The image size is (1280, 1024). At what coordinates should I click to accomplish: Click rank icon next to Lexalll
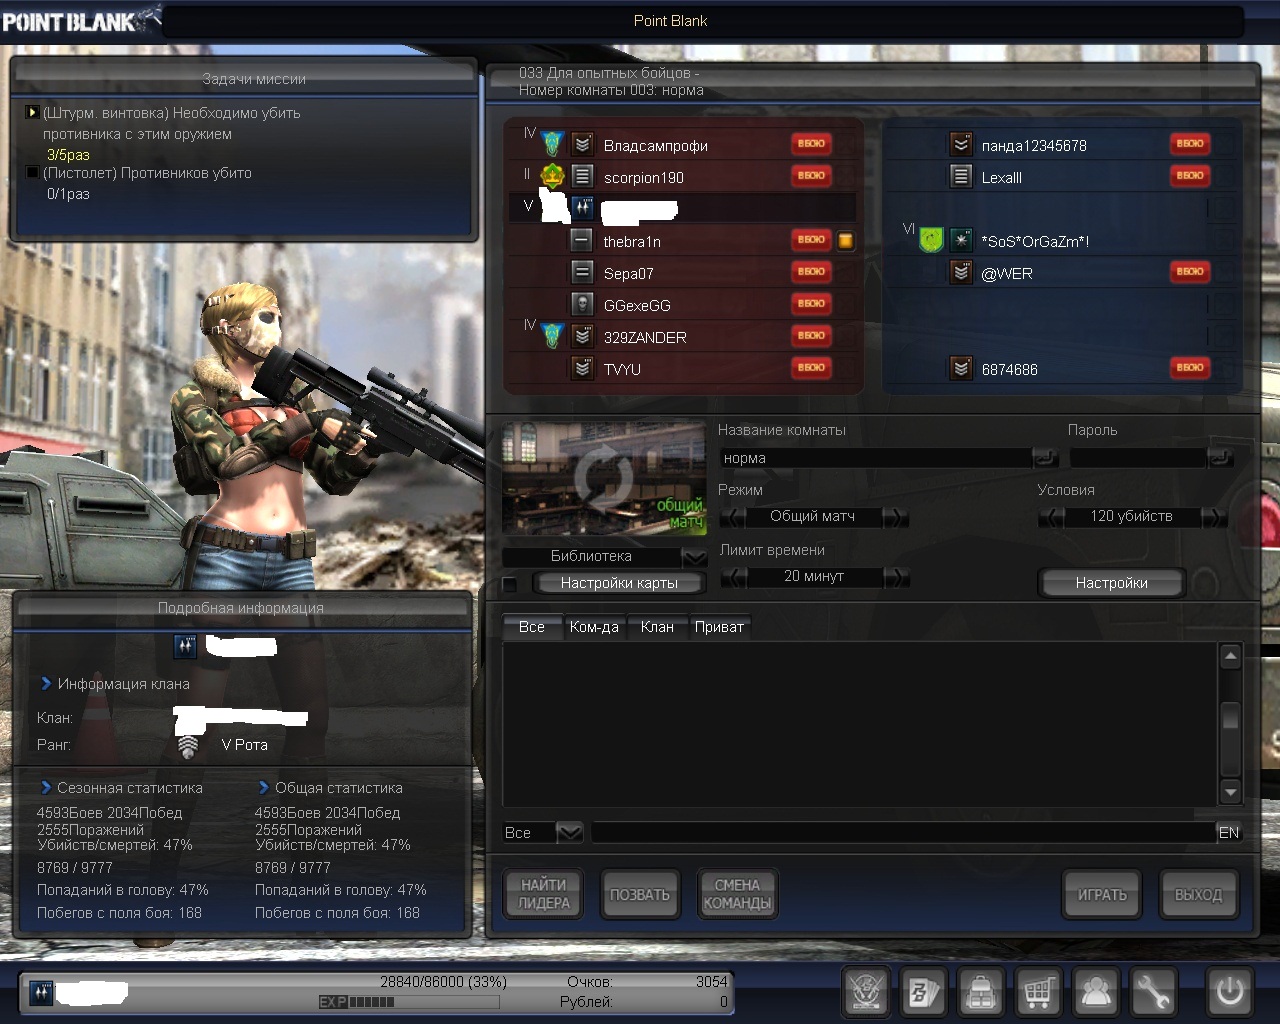point(961,177)
